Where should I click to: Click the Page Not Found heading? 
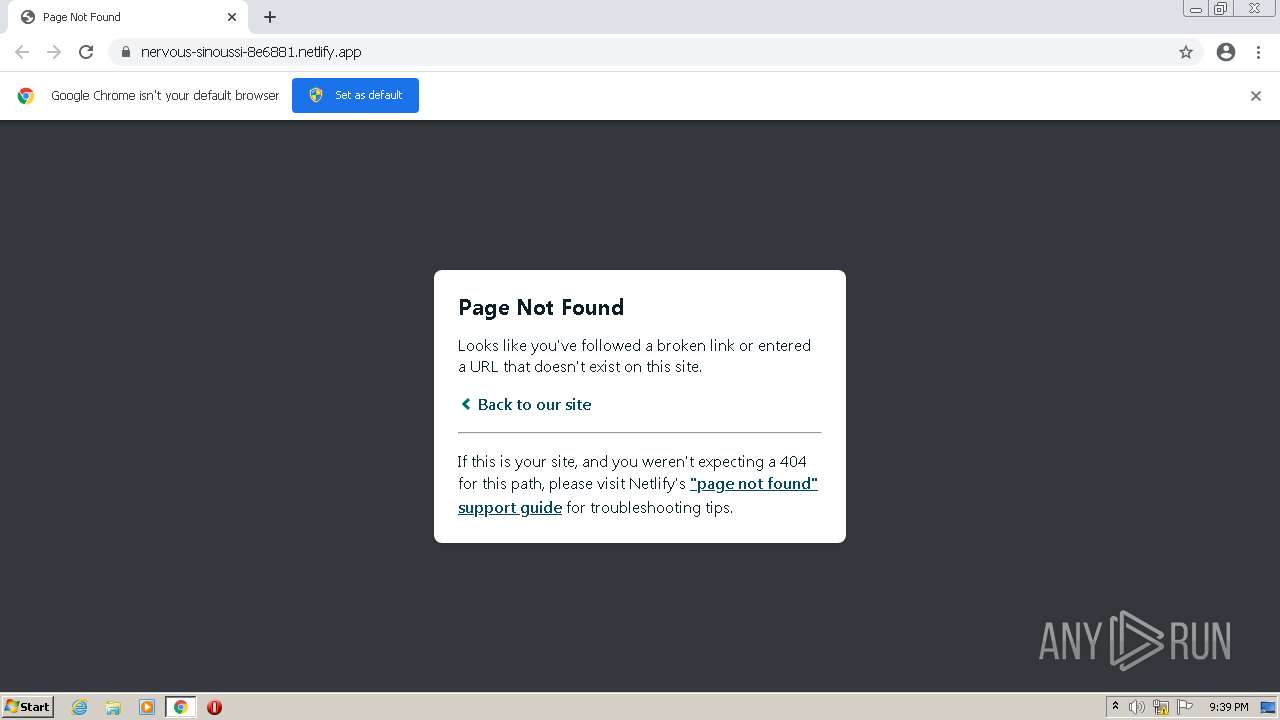coord(541,307)
